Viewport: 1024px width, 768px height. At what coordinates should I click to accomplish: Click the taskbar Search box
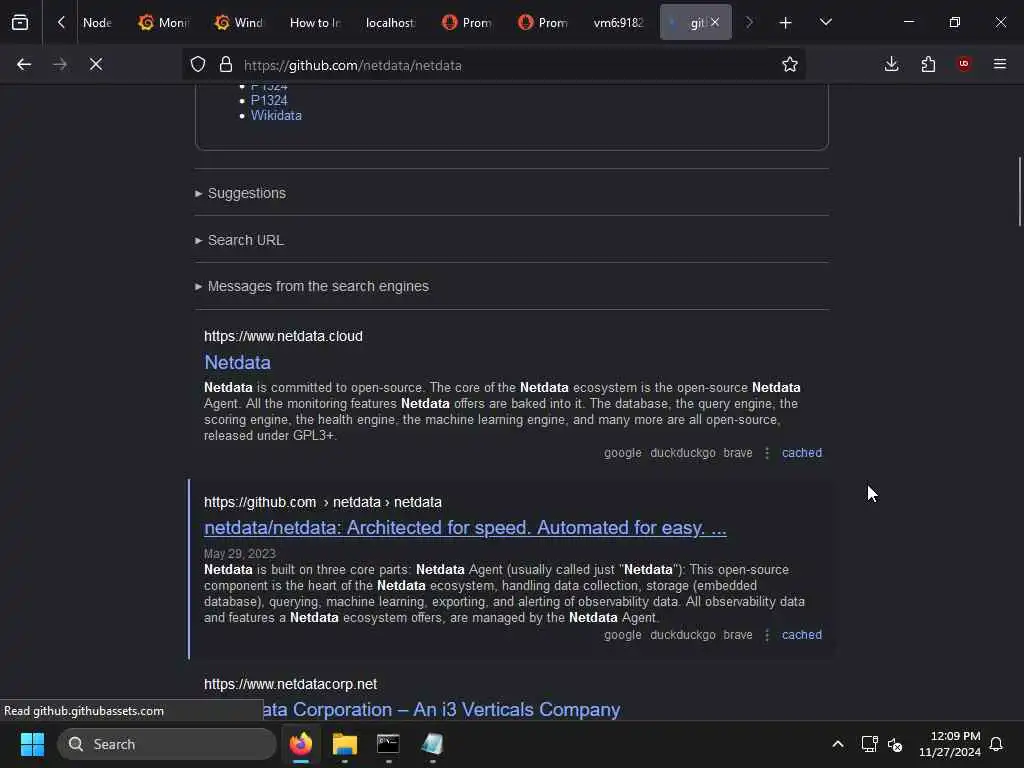point(167,744)
